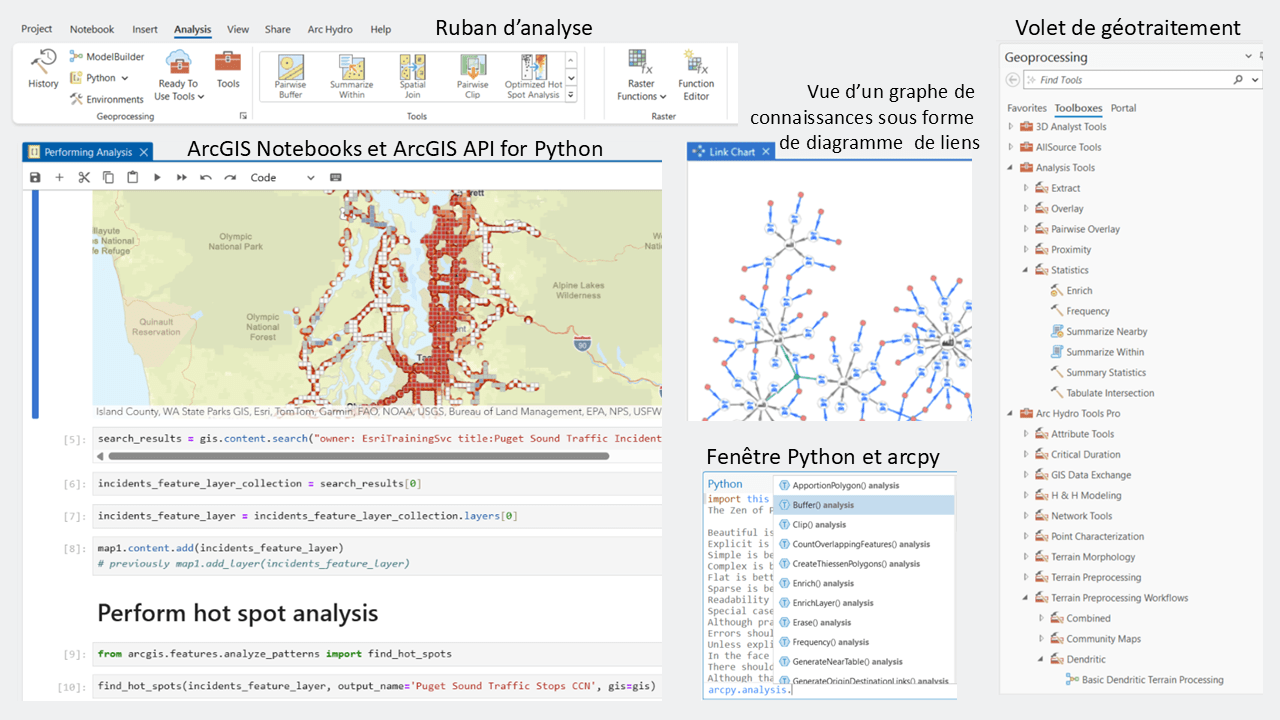Choose the Pairwise Clip gallery tool
Screen dimensions: 1280x720
(473, 76)
